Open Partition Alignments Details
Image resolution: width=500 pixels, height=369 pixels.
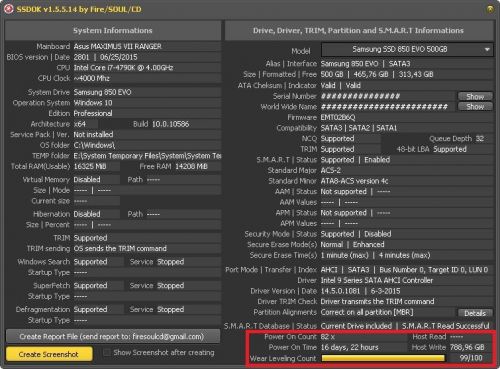(x=475, y=313)
